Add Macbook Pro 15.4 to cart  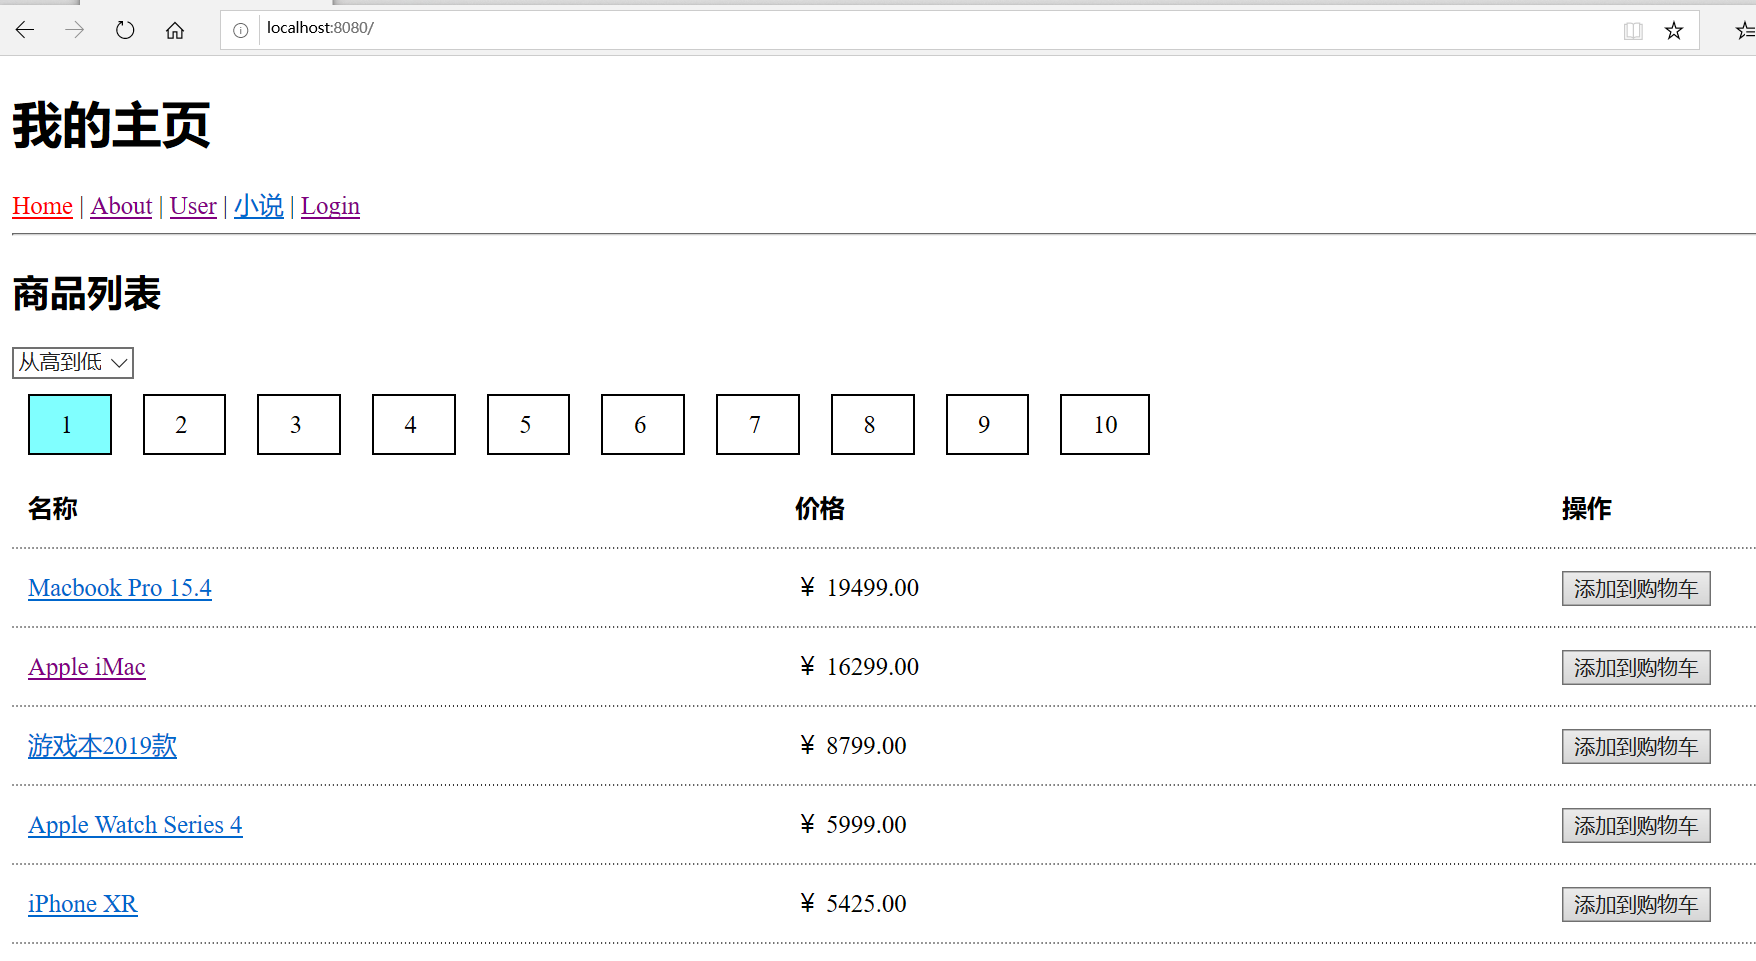(1636, 589)
